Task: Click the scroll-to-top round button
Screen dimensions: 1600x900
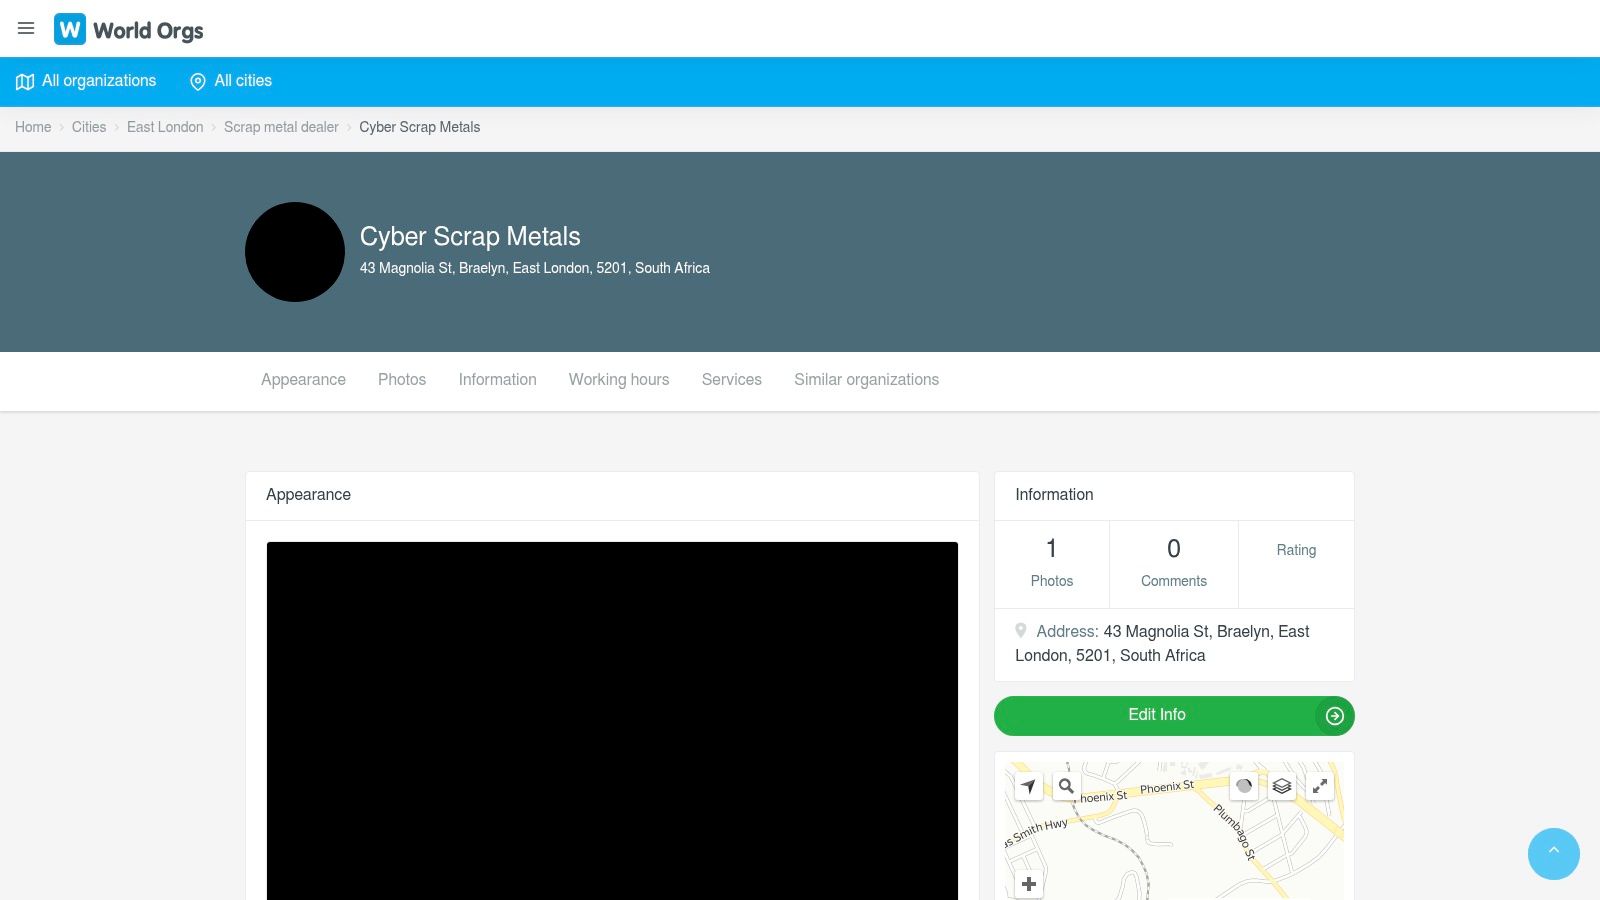Action: coord(1553,853)
